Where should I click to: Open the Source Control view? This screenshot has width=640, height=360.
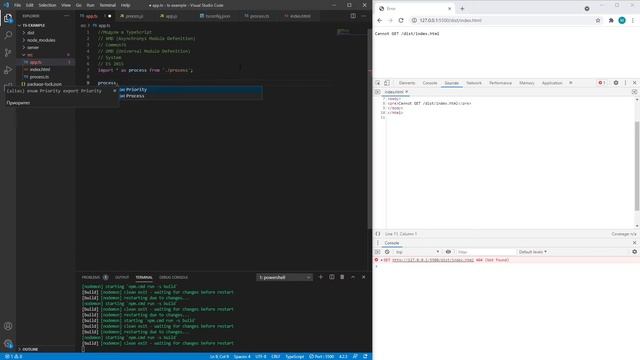(x=8, y=53)
